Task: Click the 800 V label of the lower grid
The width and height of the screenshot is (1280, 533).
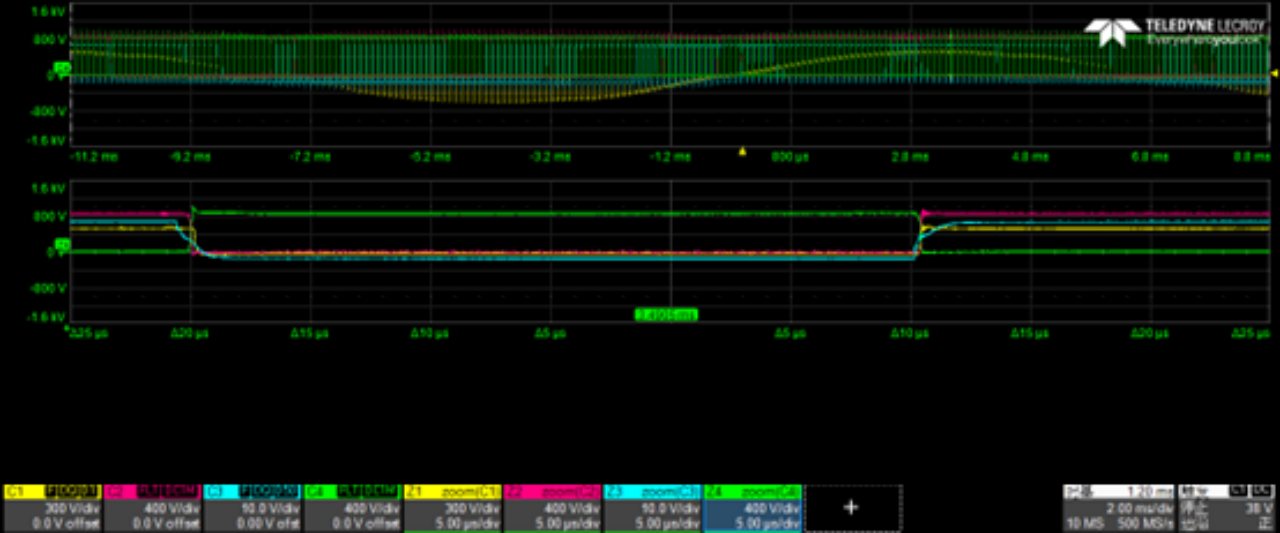Action: pyautogui.click(x=49, y=216)
